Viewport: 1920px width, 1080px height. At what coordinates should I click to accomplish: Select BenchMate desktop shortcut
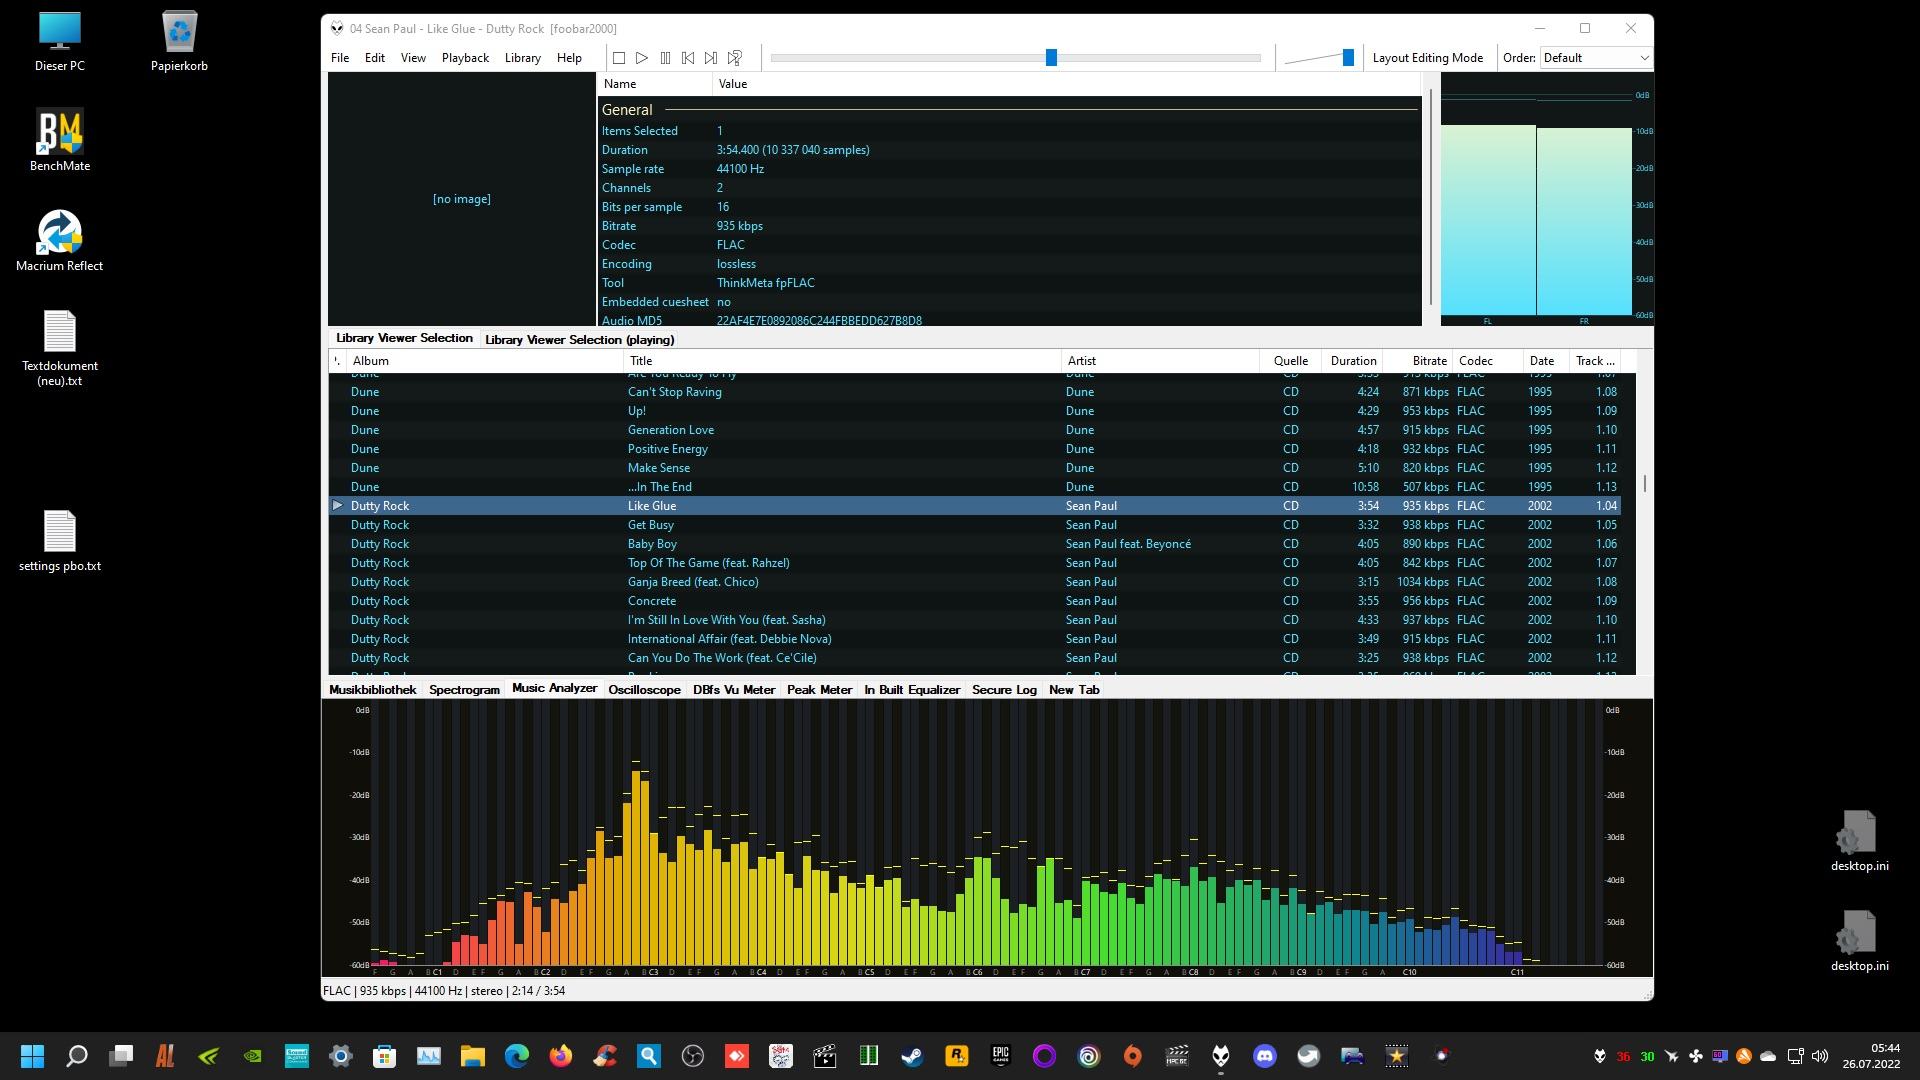(x=60, y=141)
